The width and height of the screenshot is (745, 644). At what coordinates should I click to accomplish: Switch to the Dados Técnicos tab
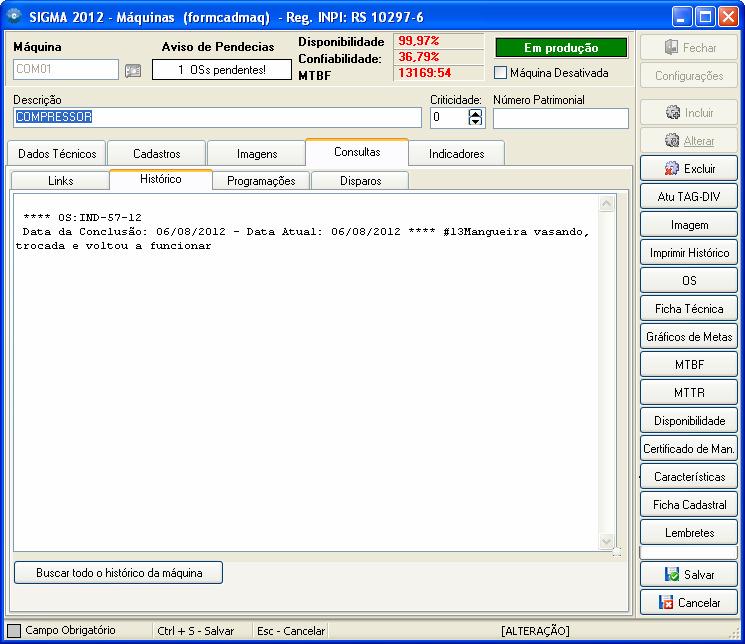(x=57, y=154)
